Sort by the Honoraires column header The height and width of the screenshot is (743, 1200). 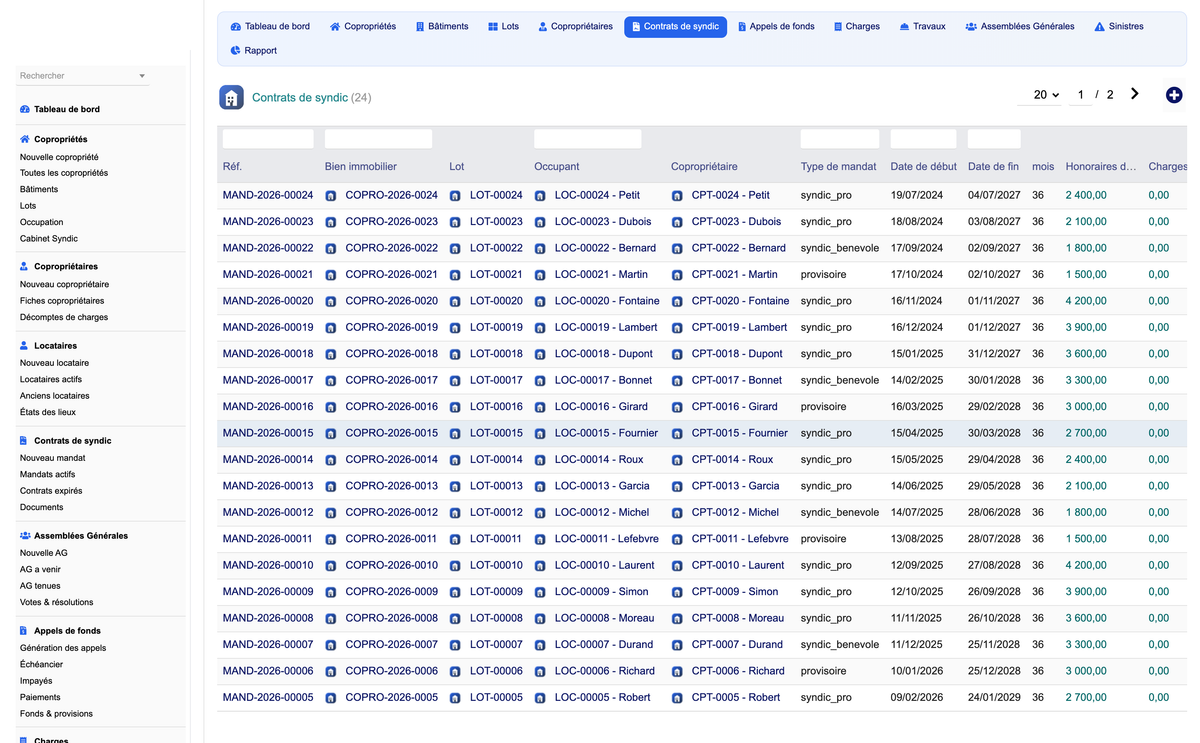pos(1101,166)
